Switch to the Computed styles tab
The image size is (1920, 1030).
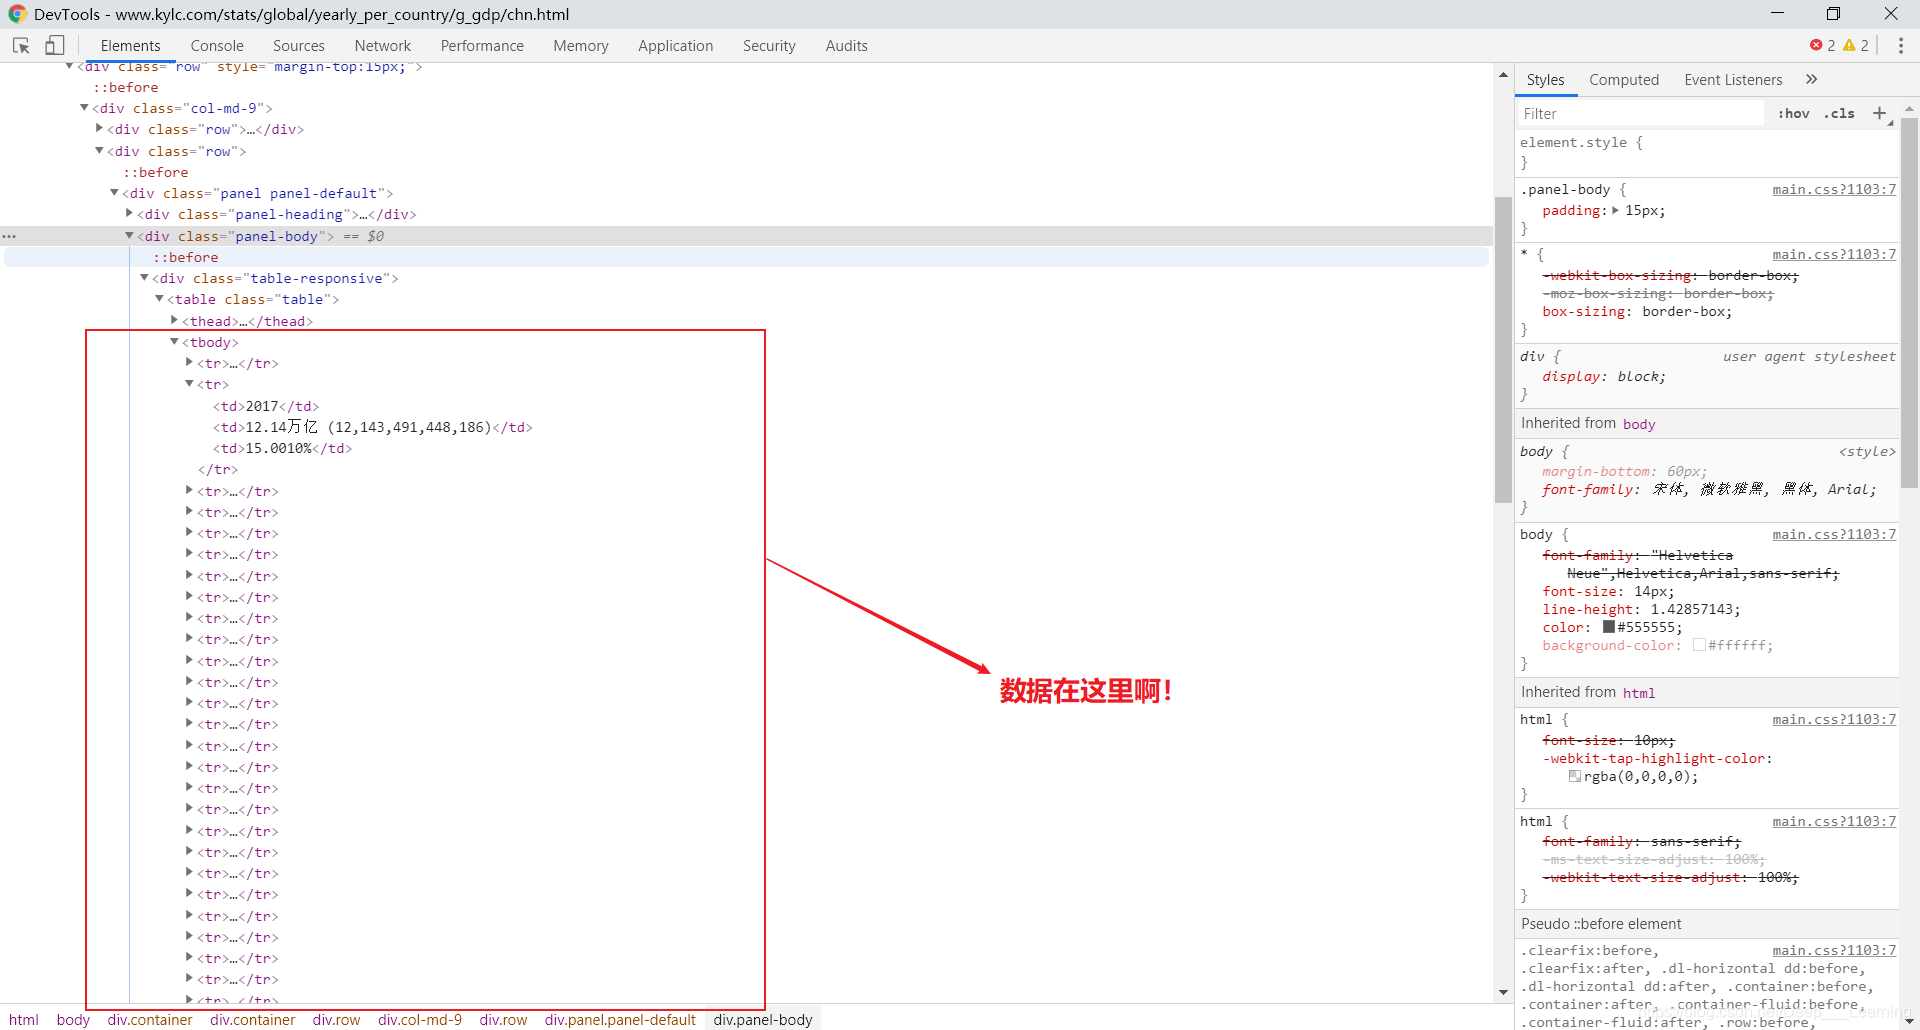click(x=1624, y=80)
